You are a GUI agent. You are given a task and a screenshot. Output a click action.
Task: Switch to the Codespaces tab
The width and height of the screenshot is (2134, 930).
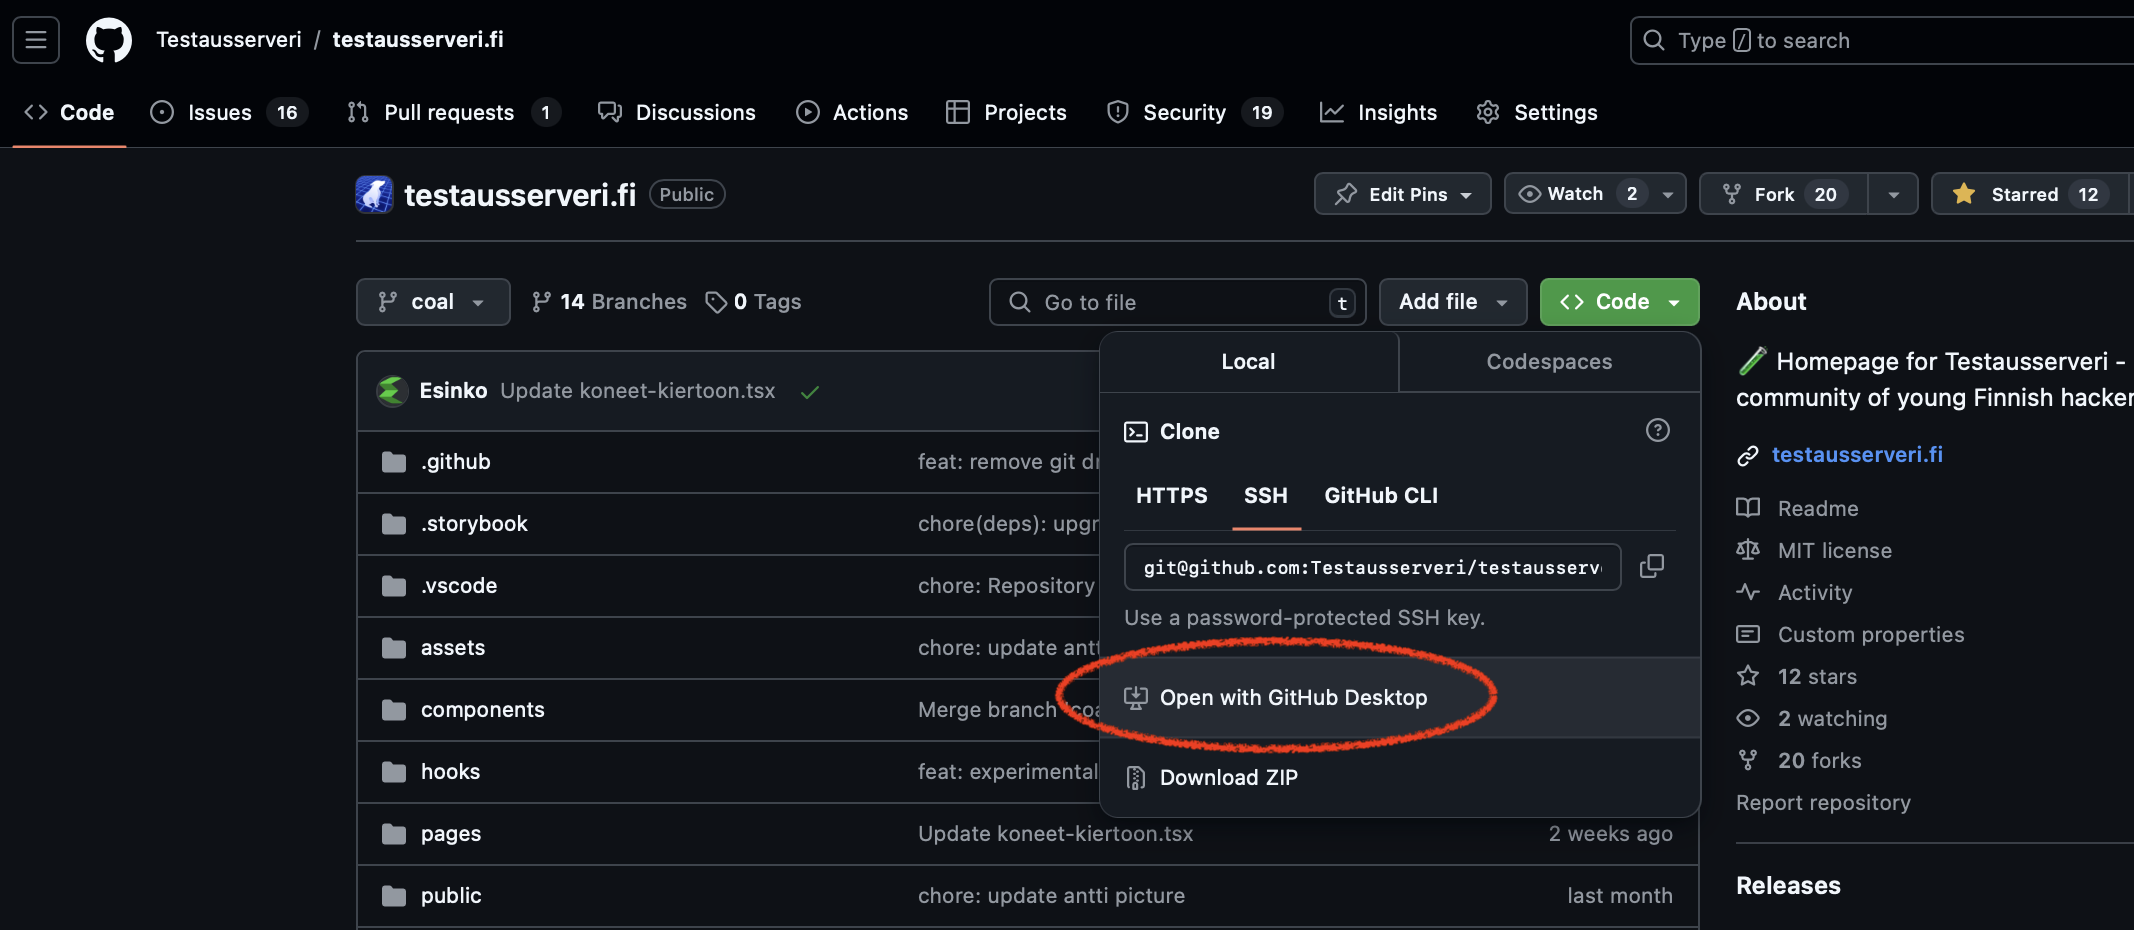[x=1548, y=362]
